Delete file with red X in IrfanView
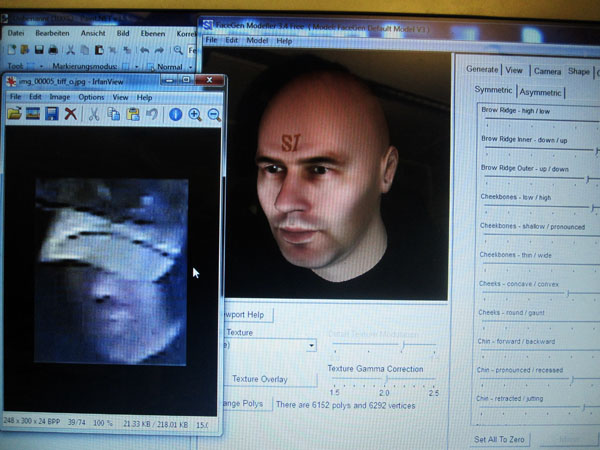The width and height of the screenshot is (600, 450). 70,114
